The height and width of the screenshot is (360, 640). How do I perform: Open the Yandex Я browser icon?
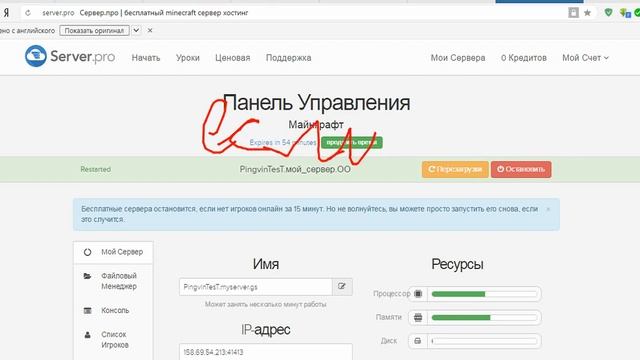7,13
